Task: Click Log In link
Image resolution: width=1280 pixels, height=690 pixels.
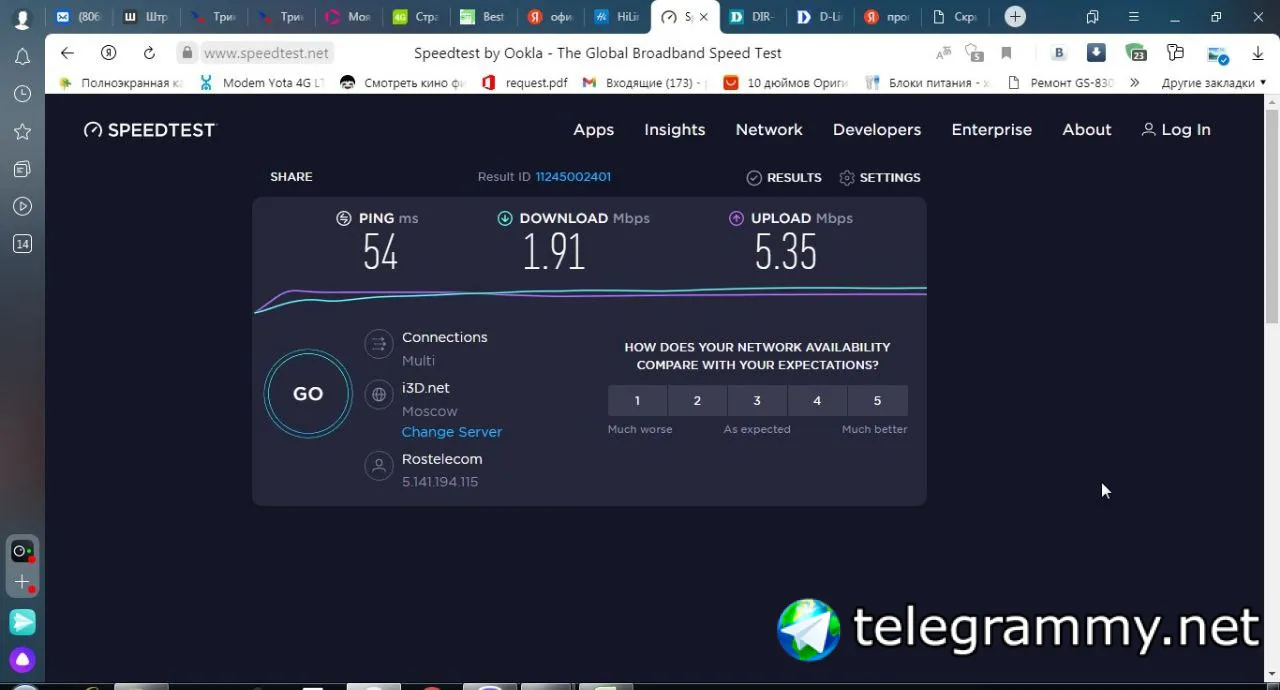Action: tap(1186, 129)
